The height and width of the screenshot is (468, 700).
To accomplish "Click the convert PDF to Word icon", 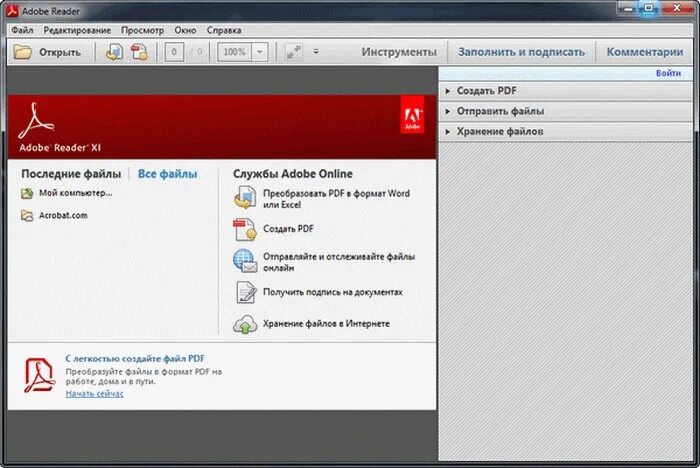I will [245, 197].
